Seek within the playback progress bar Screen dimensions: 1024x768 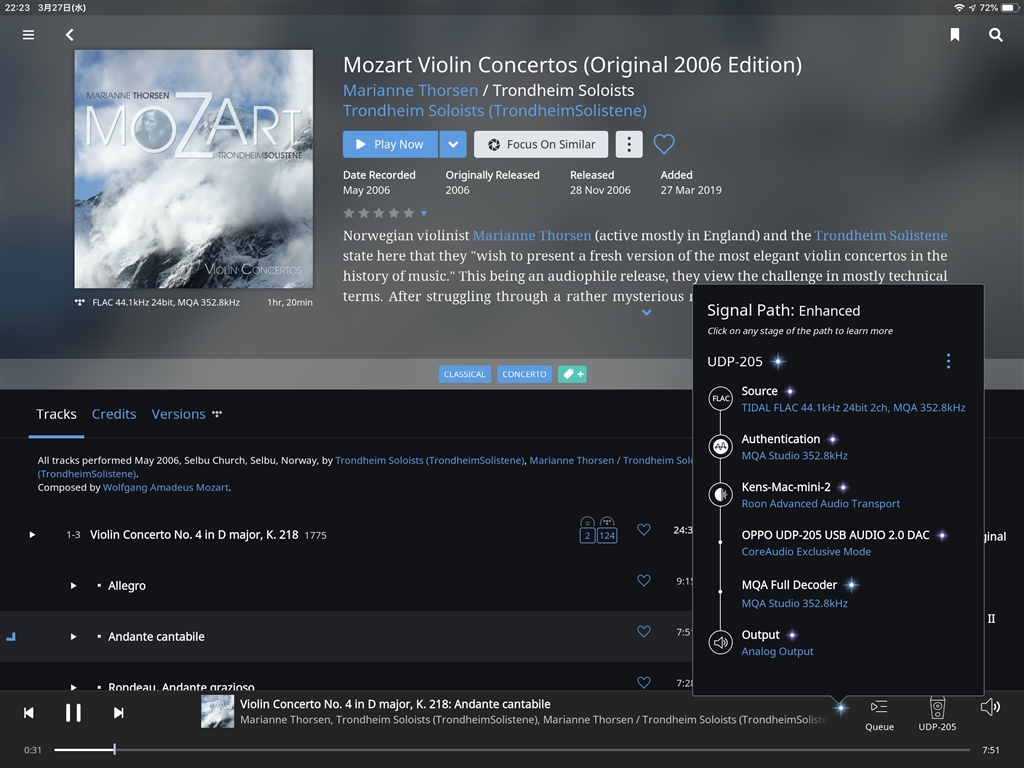click(513, 750)
